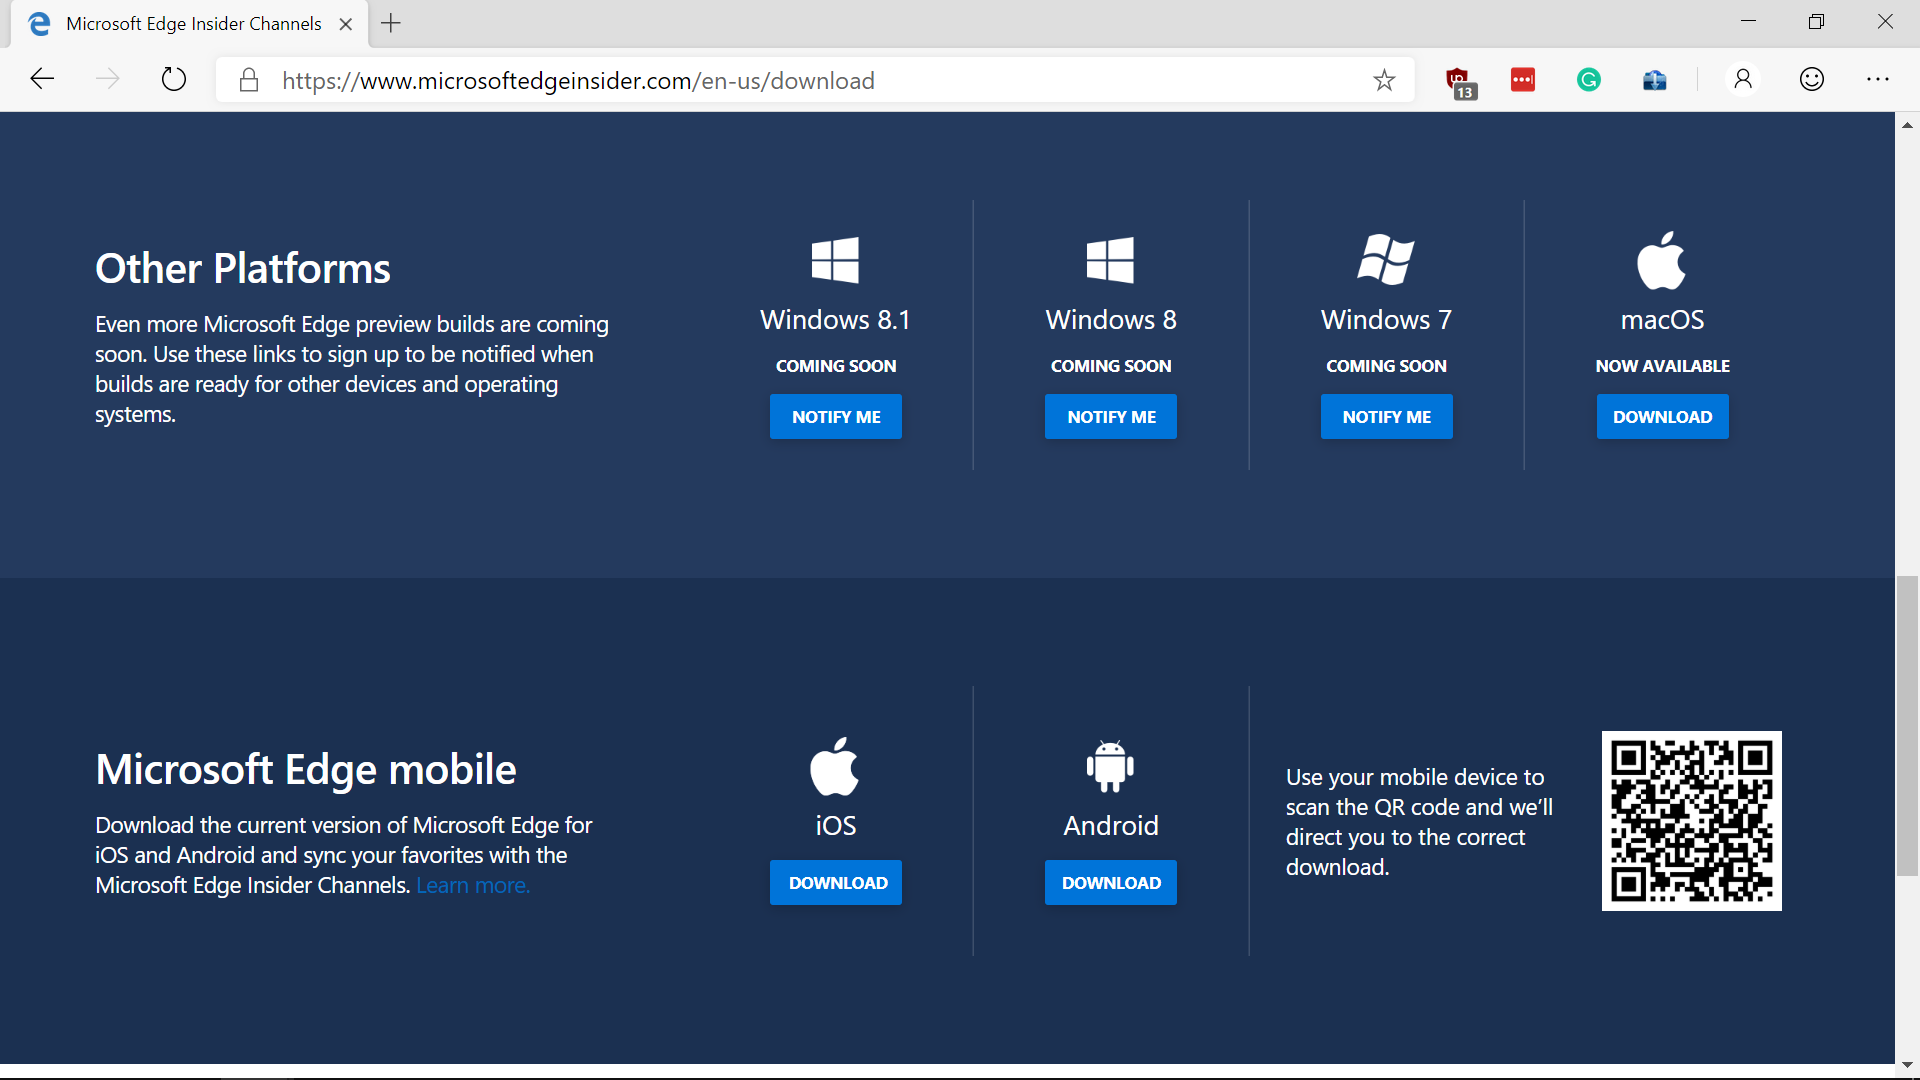Viewport: 1920px width, 1080px height.
Task: Click the iOS platform label
Action: tap(836, 826)
